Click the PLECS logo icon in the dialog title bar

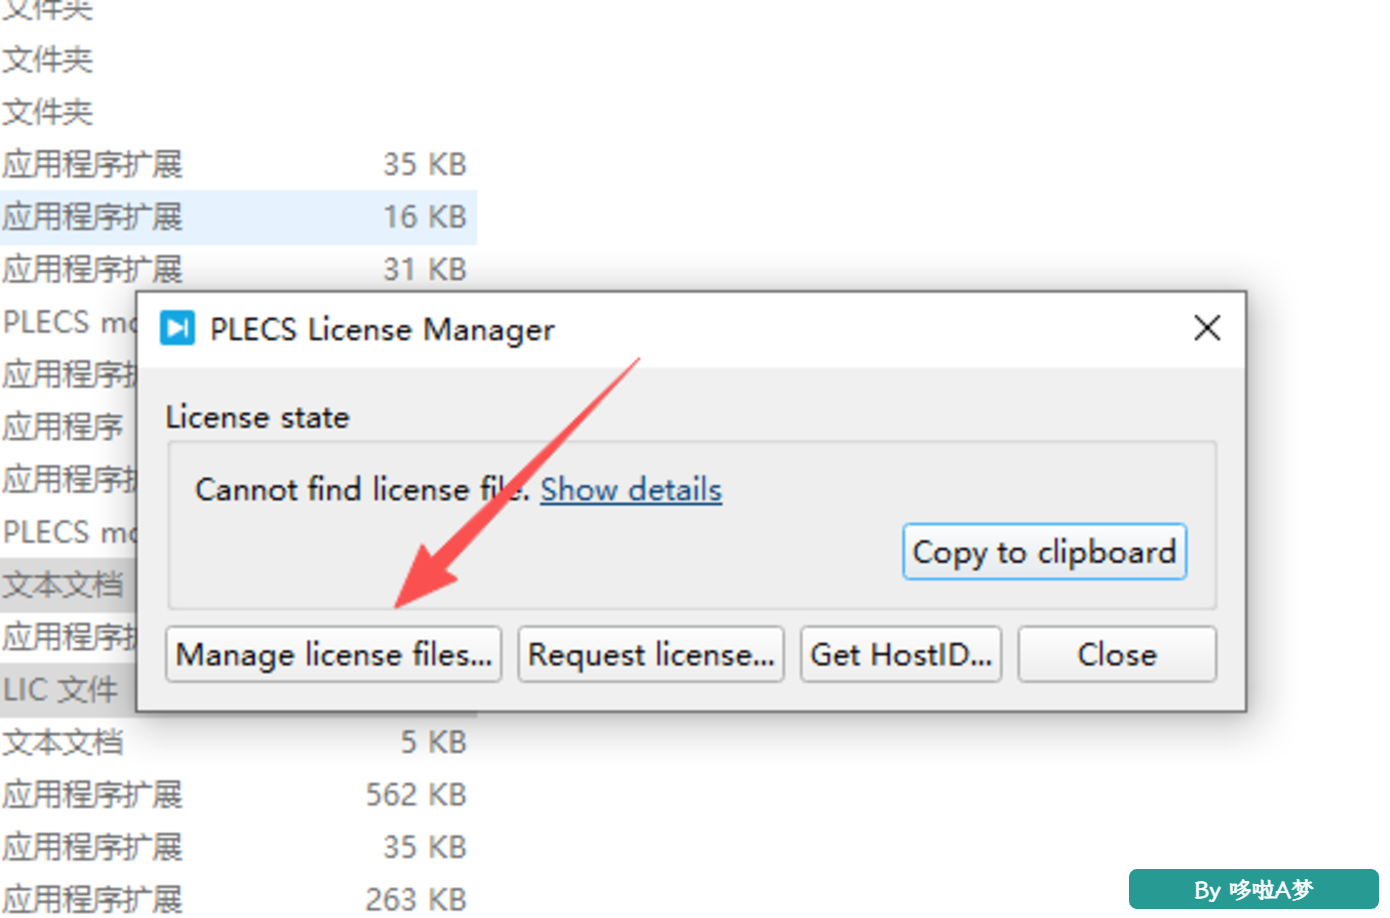177,328
